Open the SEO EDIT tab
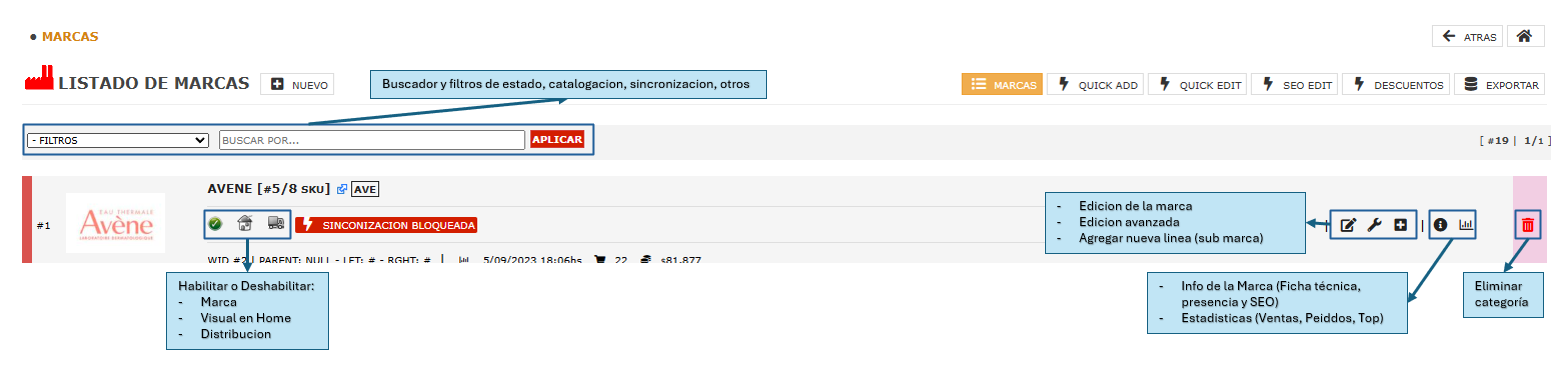 [x=1295, y=85]
